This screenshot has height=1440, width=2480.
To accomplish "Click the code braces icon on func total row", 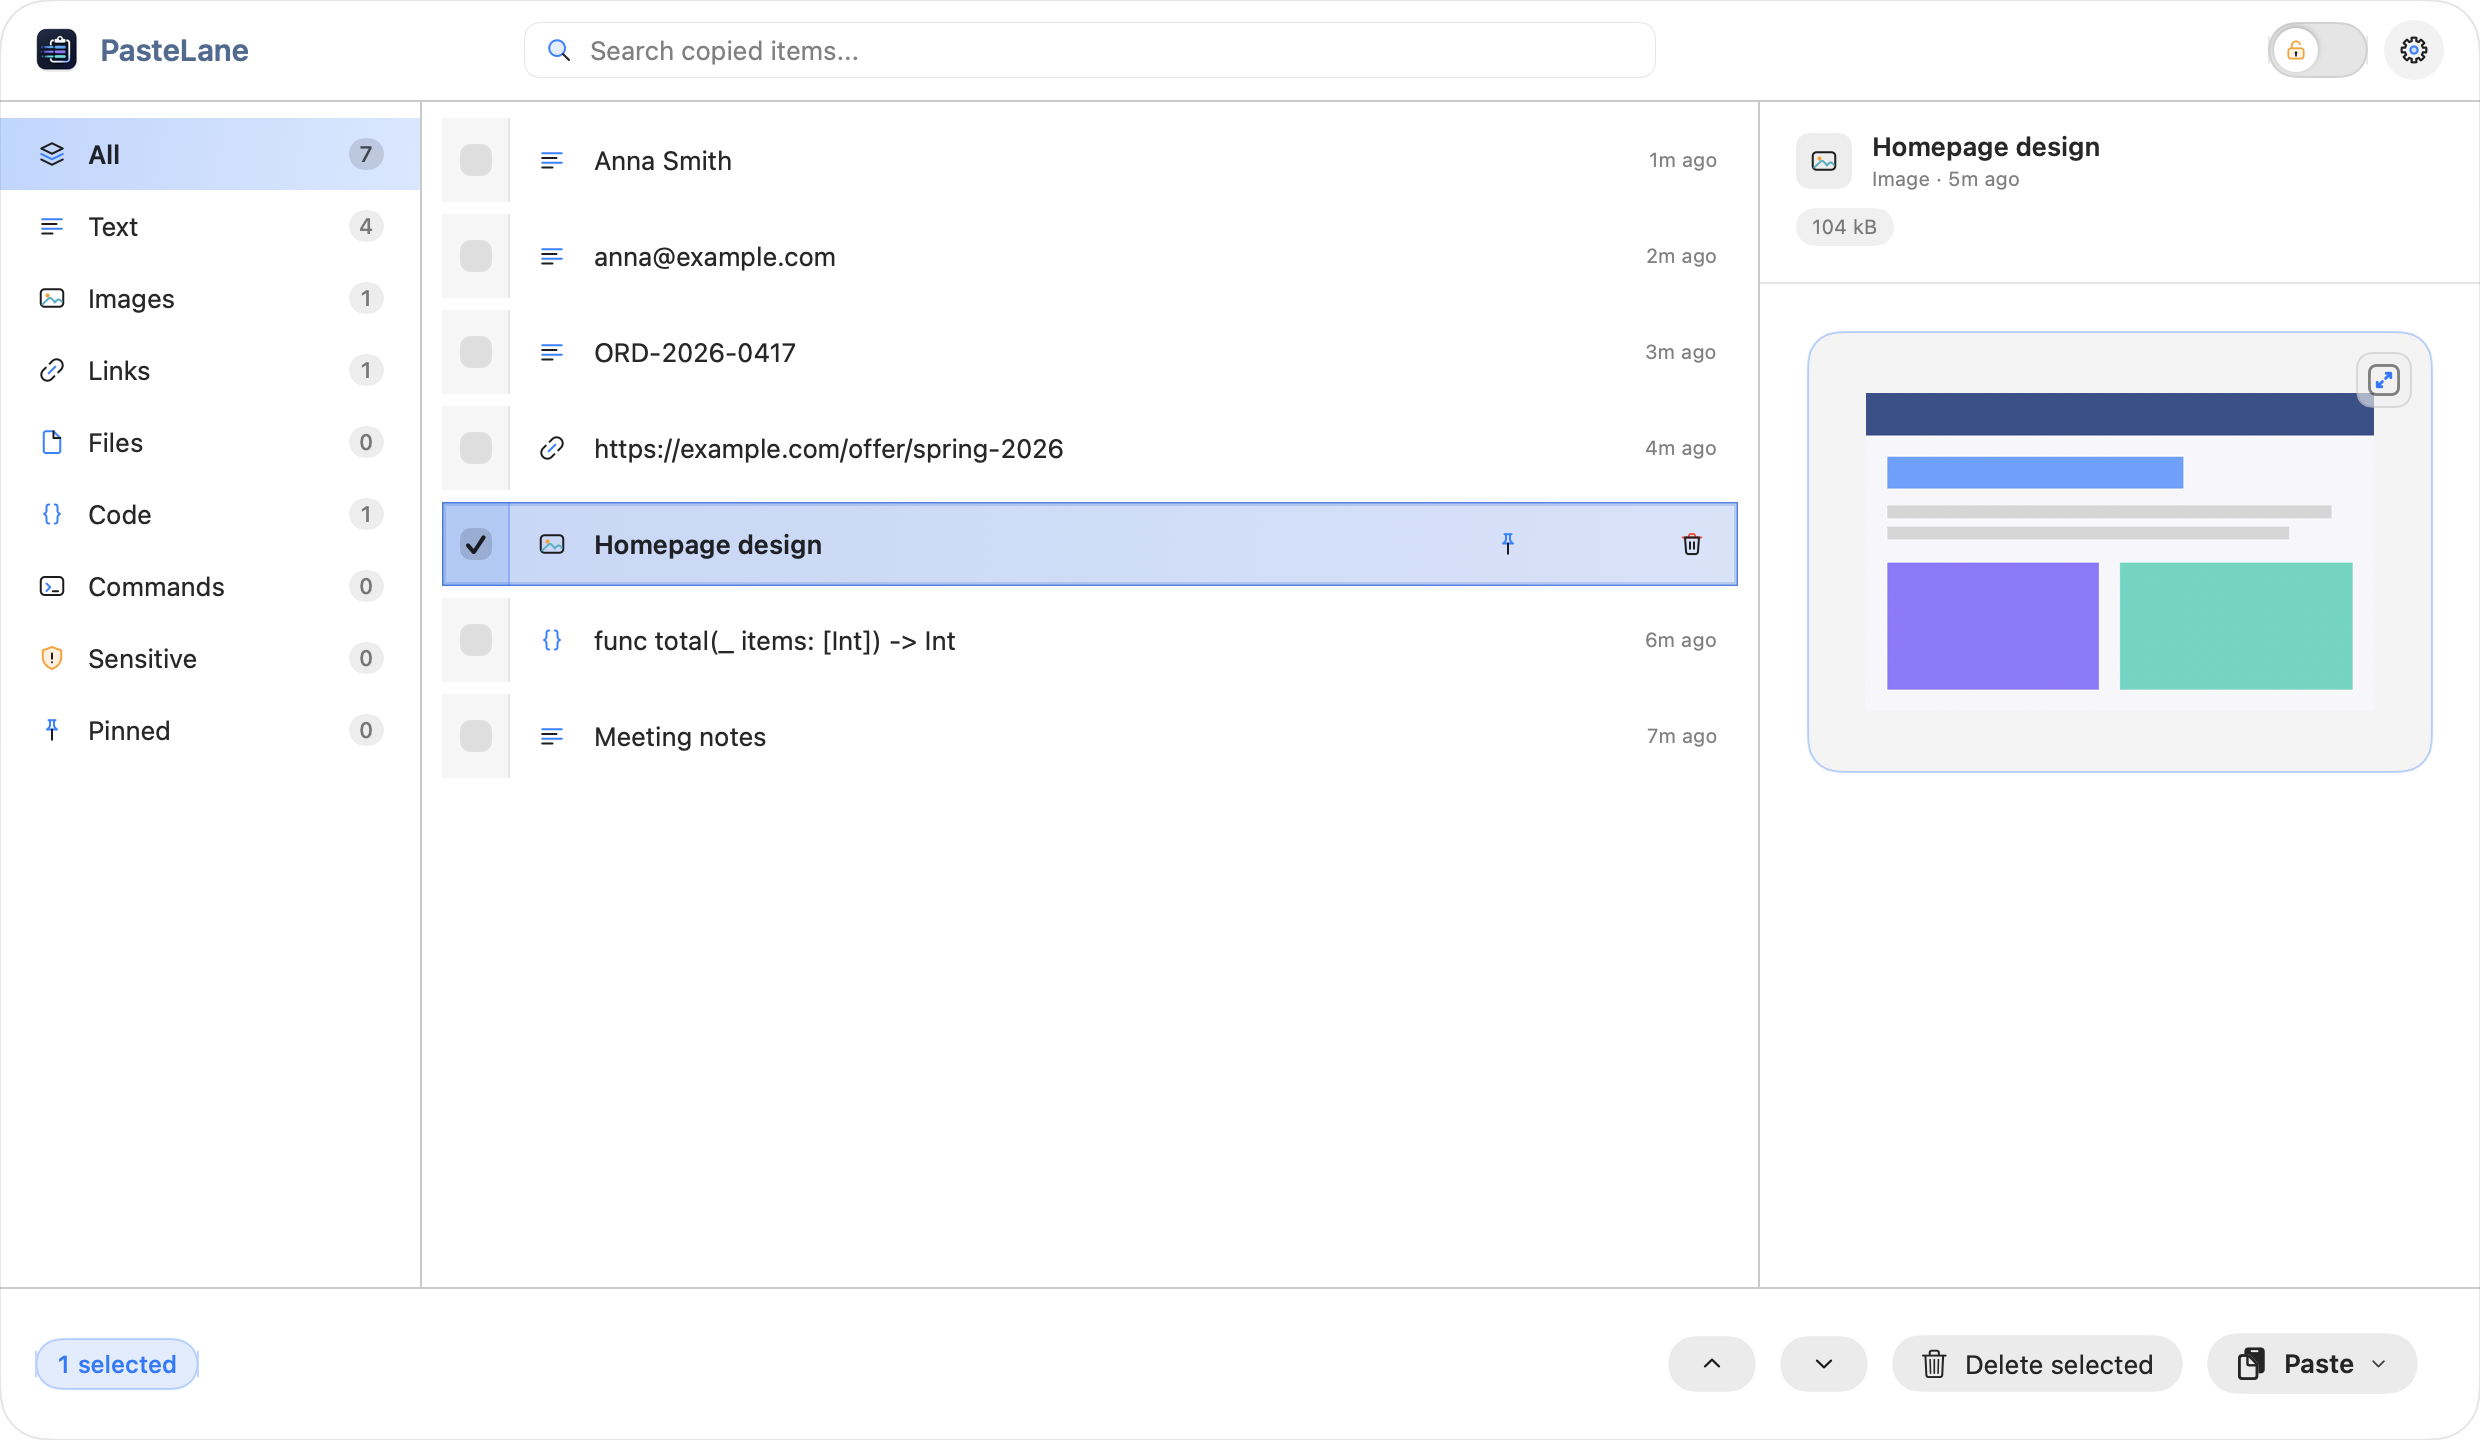I will pyautogui.click(x=552, y=640).
